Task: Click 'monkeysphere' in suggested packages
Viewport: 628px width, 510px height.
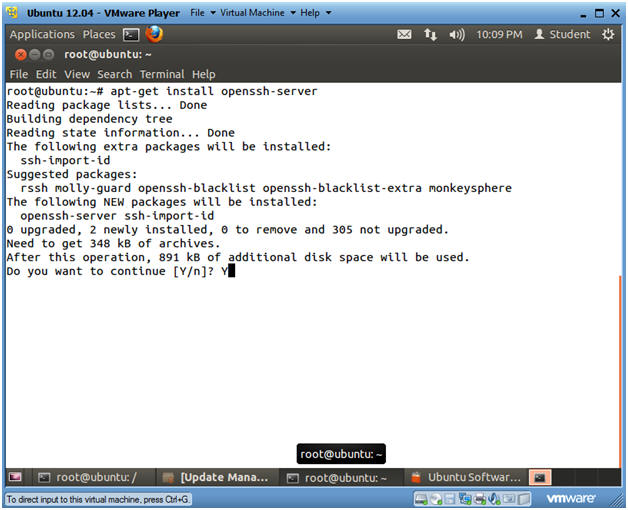Action: pyautogui.click(x=470, y=188)
